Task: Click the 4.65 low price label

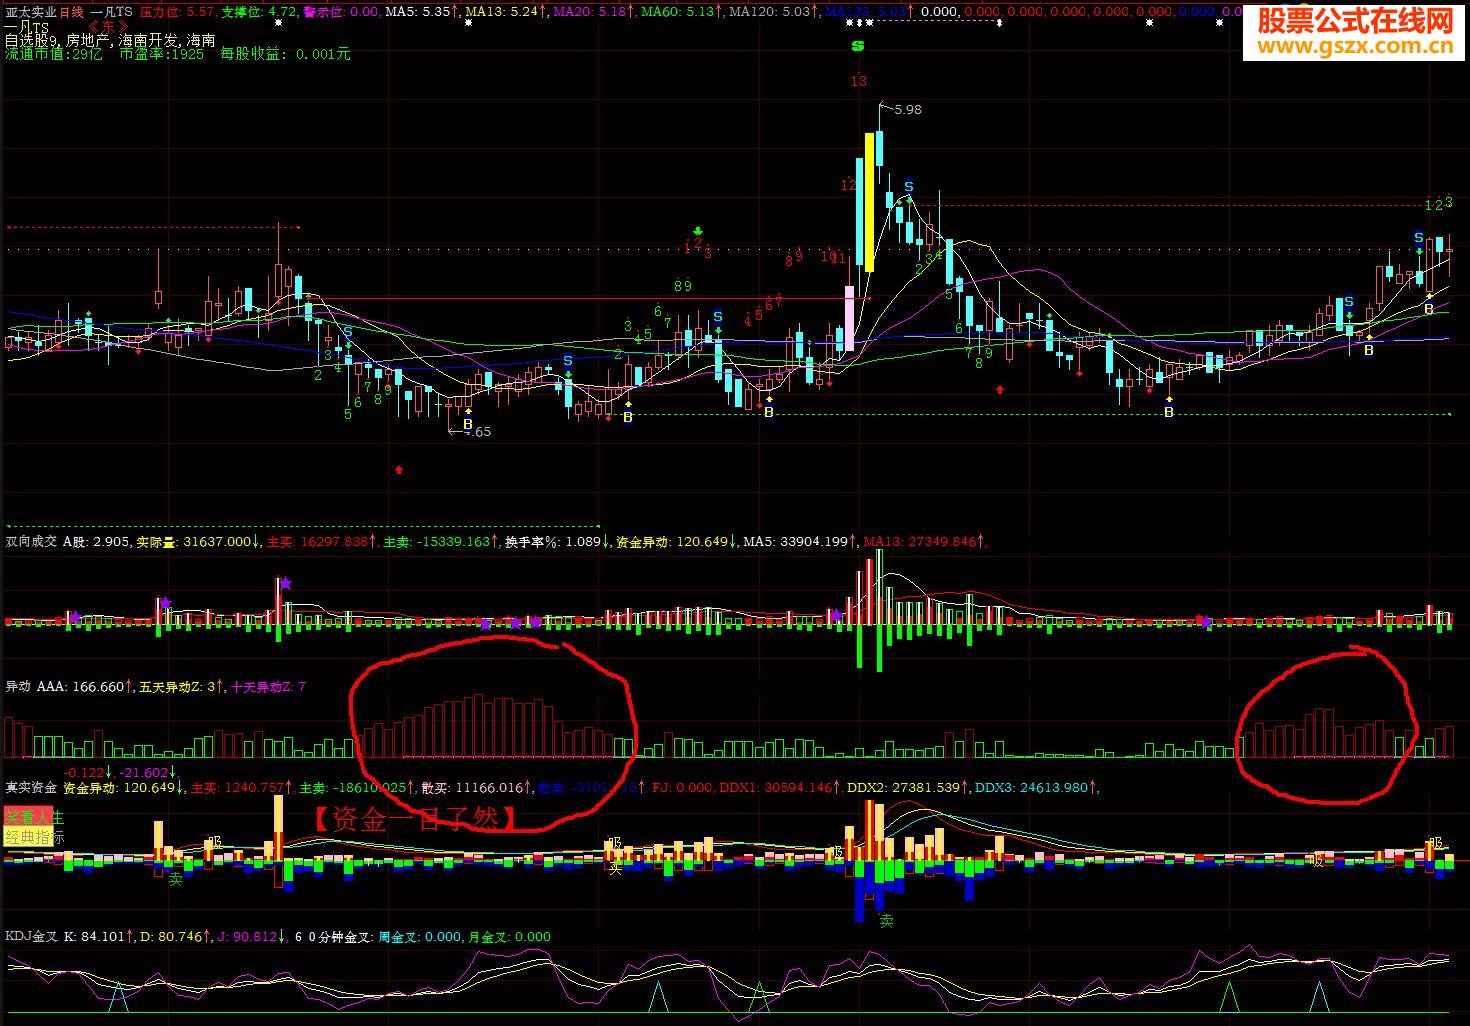Action: point(477,432)
